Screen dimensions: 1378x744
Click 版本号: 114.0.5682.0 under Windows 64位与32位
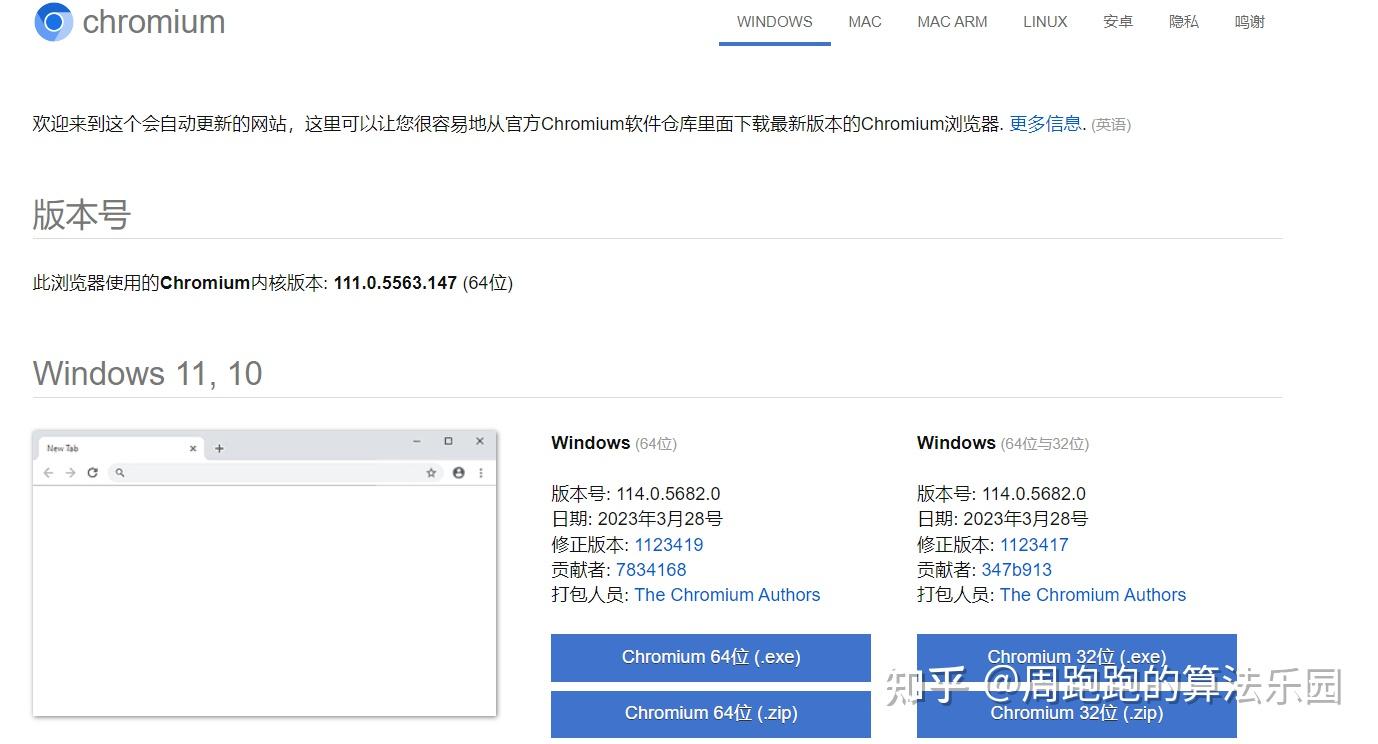[1002, 494]
